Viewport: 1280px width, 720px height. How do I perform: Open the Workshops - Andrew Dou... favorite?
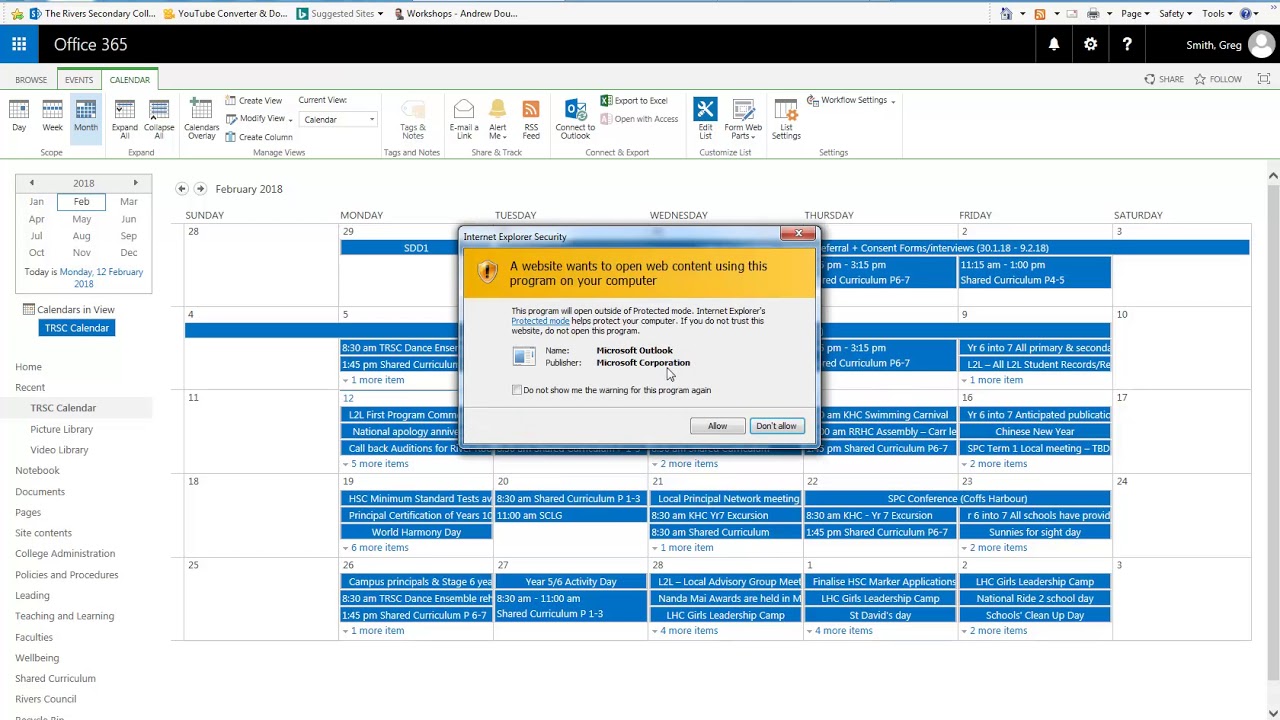click(x=455, y=14)
